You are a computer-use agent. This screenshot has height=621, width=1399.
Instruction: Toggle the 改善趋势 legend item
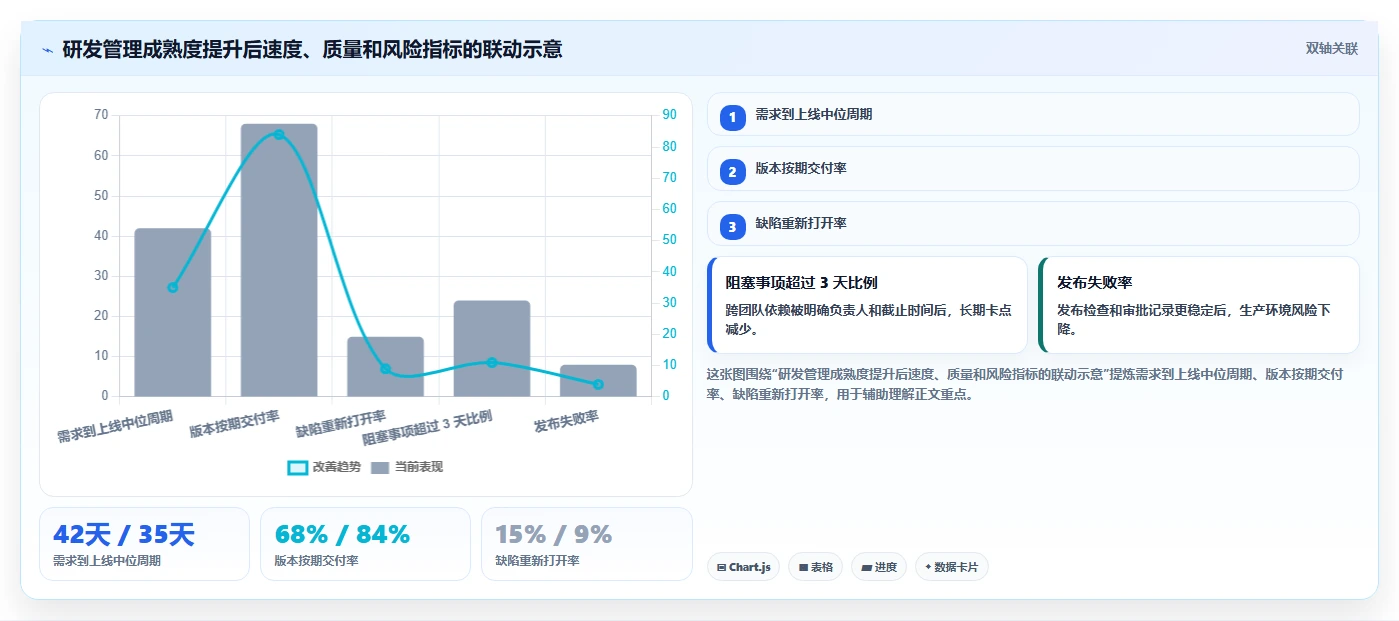click(x=324, y=467)
